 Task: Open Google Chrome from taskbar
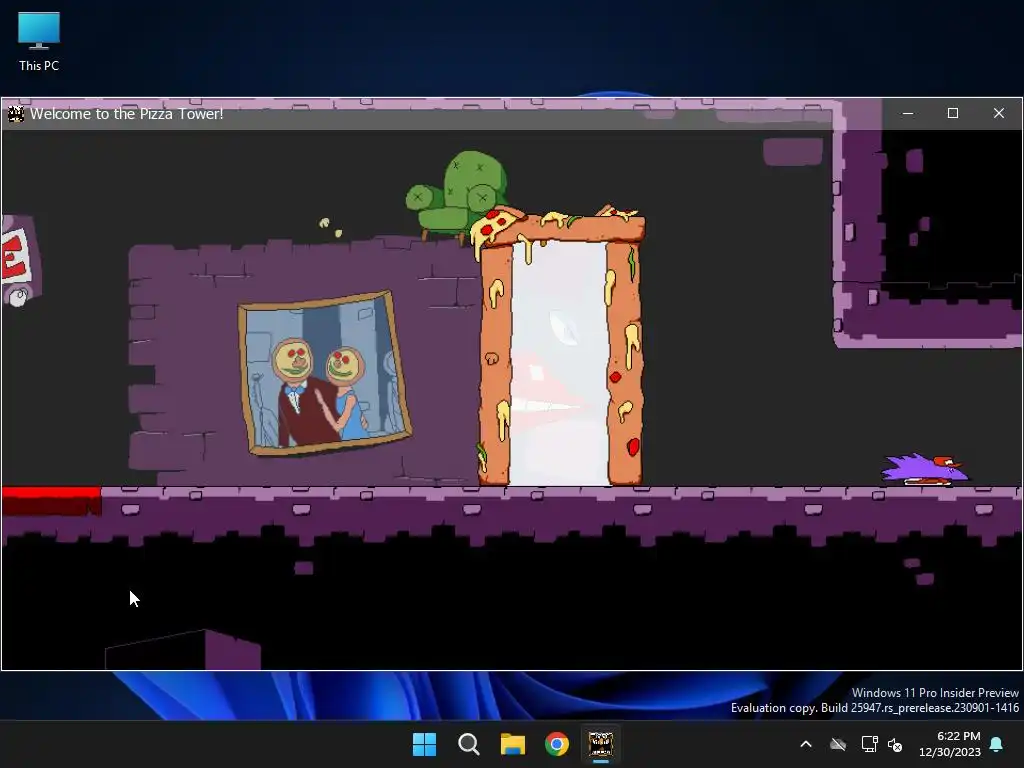[556, 744]
